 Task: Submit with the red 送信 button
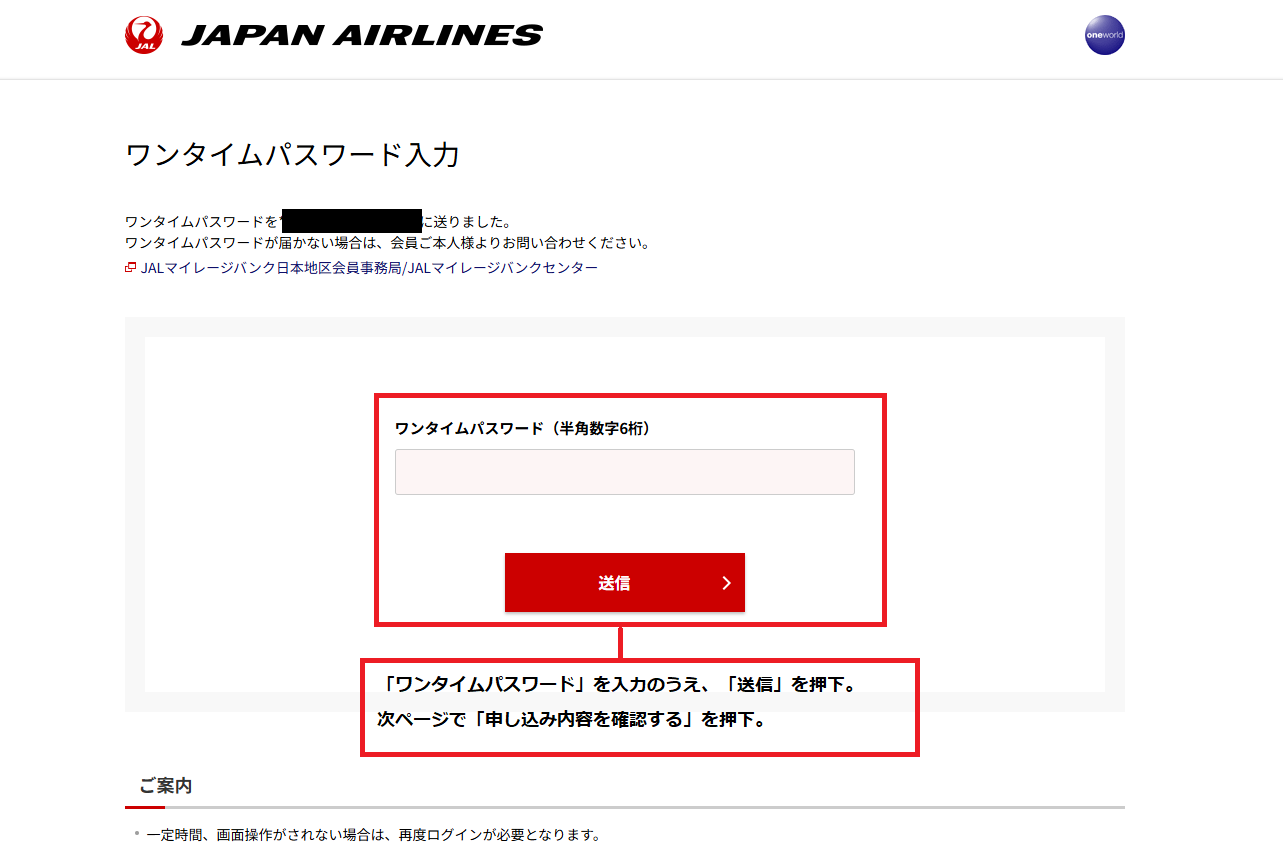(x=625, y=582)
